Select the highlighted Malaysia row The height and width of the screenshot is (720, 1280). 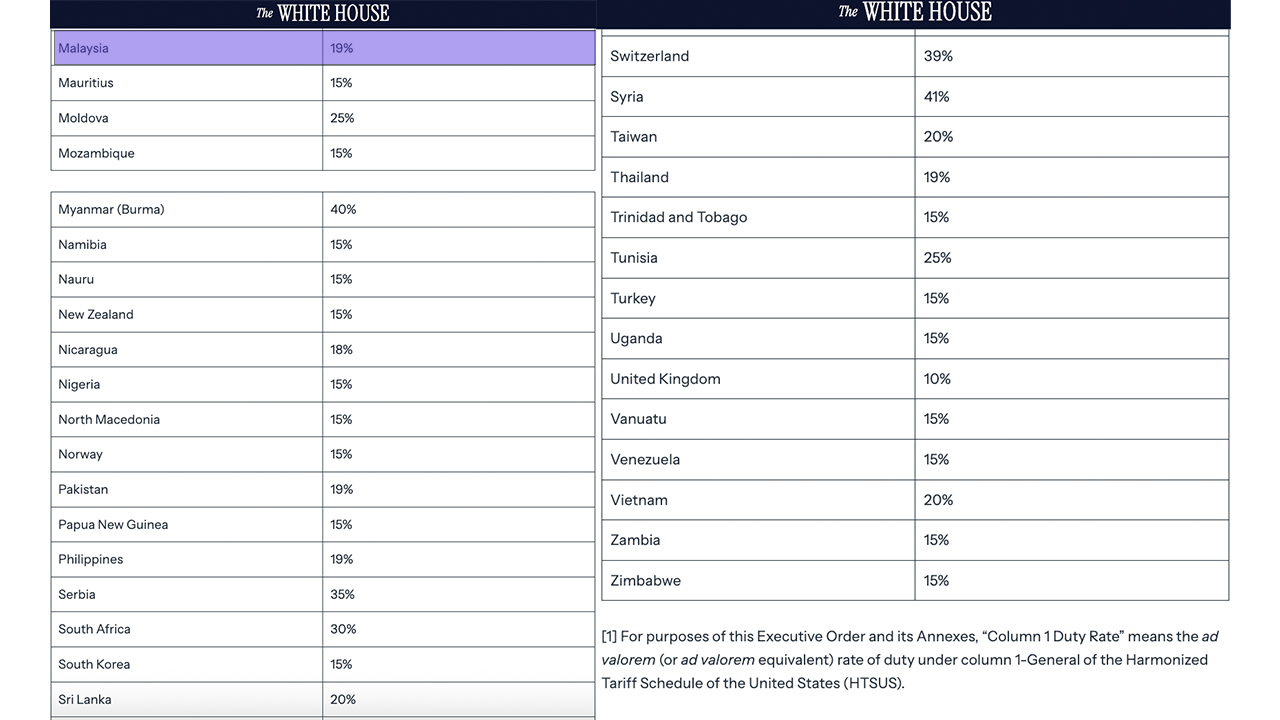click(324, 48)
